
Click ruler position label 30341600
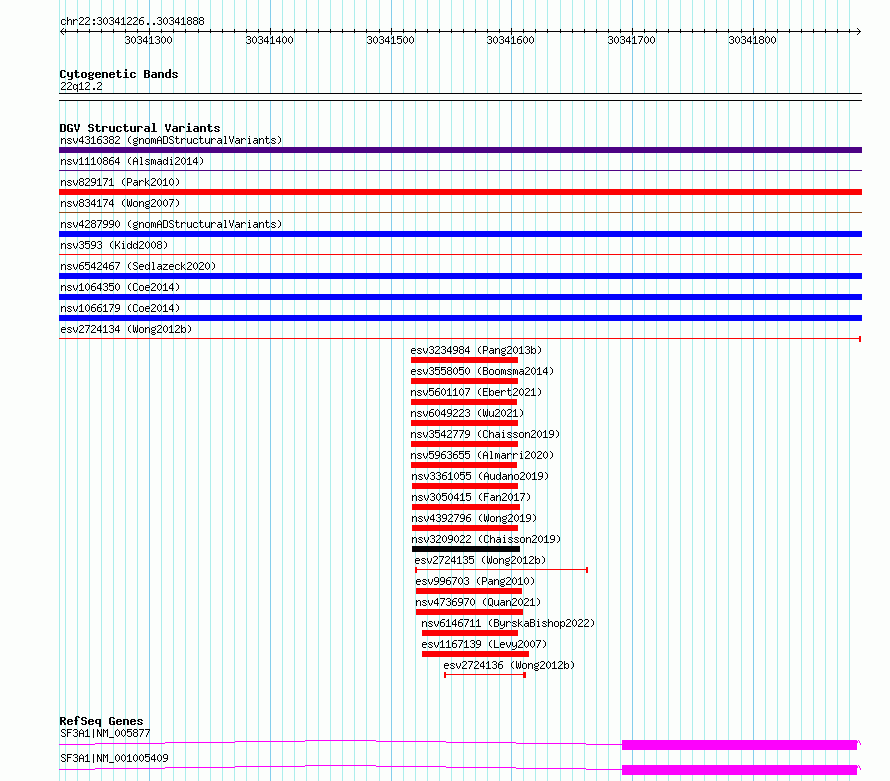(510, 40)
